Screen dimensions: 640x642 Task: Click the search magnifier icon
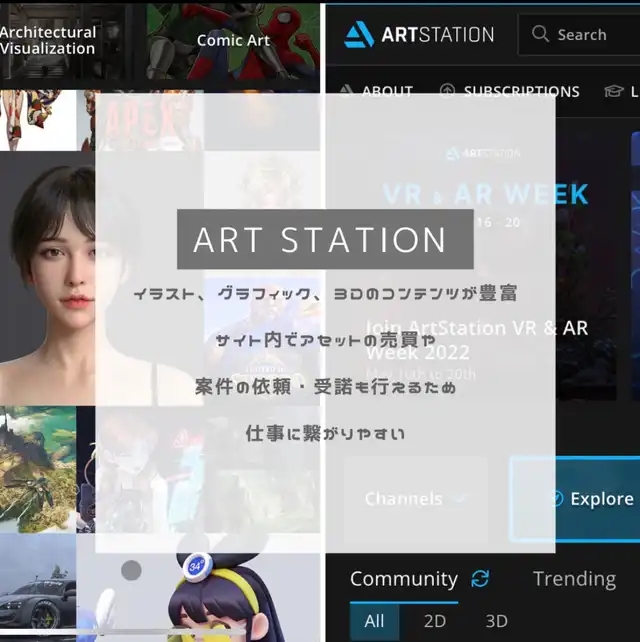point(541,34)
